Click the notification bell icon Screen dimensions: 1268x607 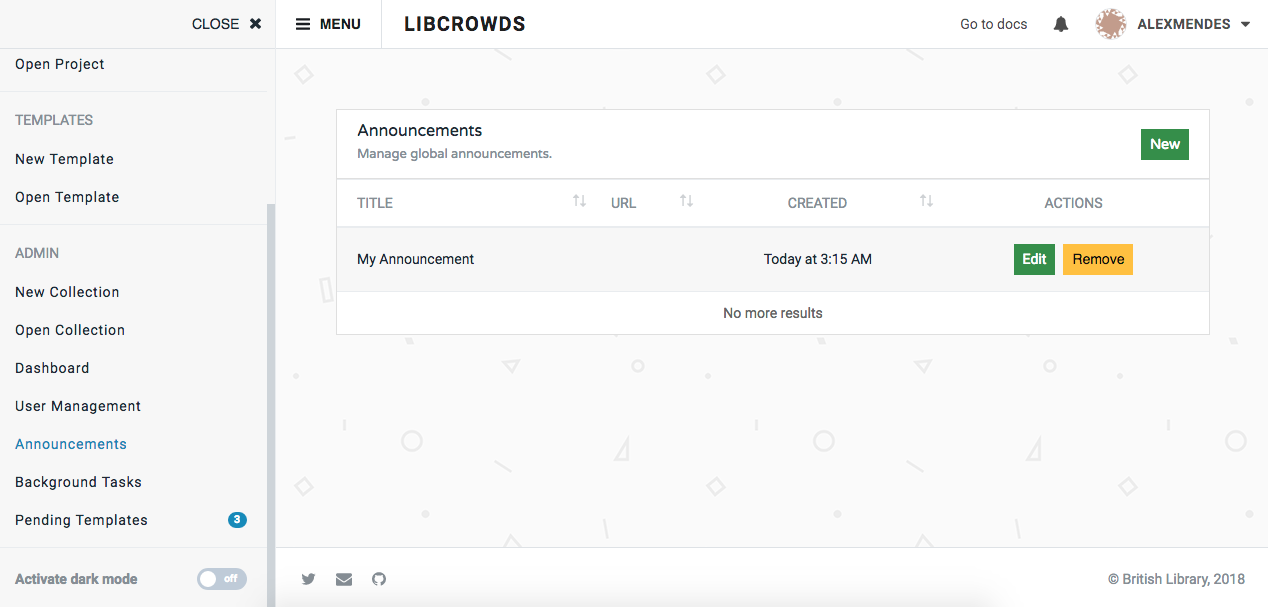coord(1060,23)
